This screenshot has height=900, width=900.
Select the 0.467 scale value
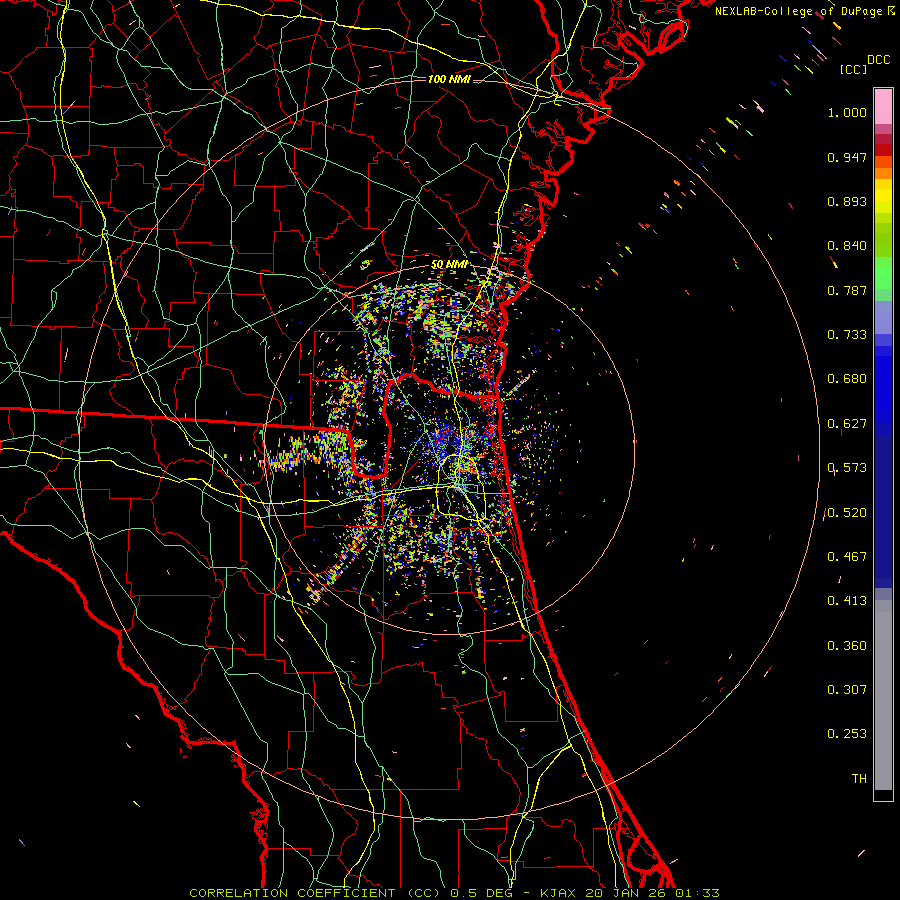[x=847, y=557]
